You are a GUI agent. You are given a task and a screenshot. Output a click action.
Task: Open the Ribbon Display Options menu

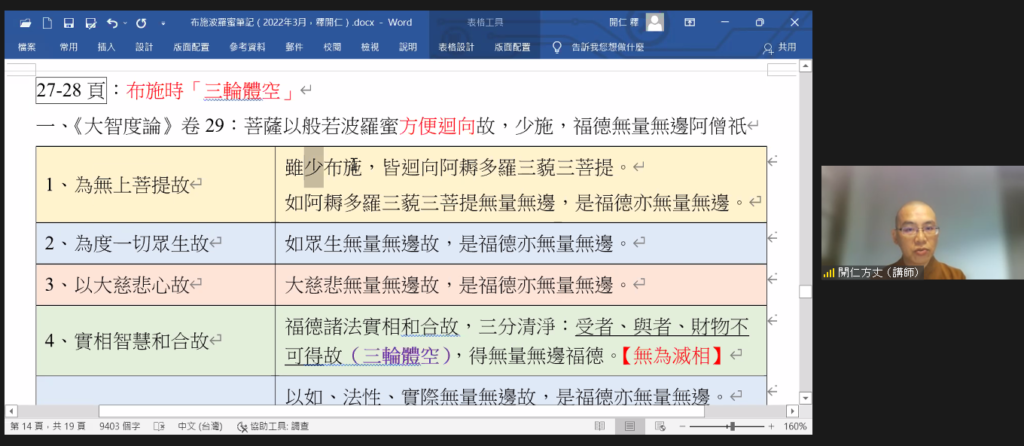coord(690,22)
